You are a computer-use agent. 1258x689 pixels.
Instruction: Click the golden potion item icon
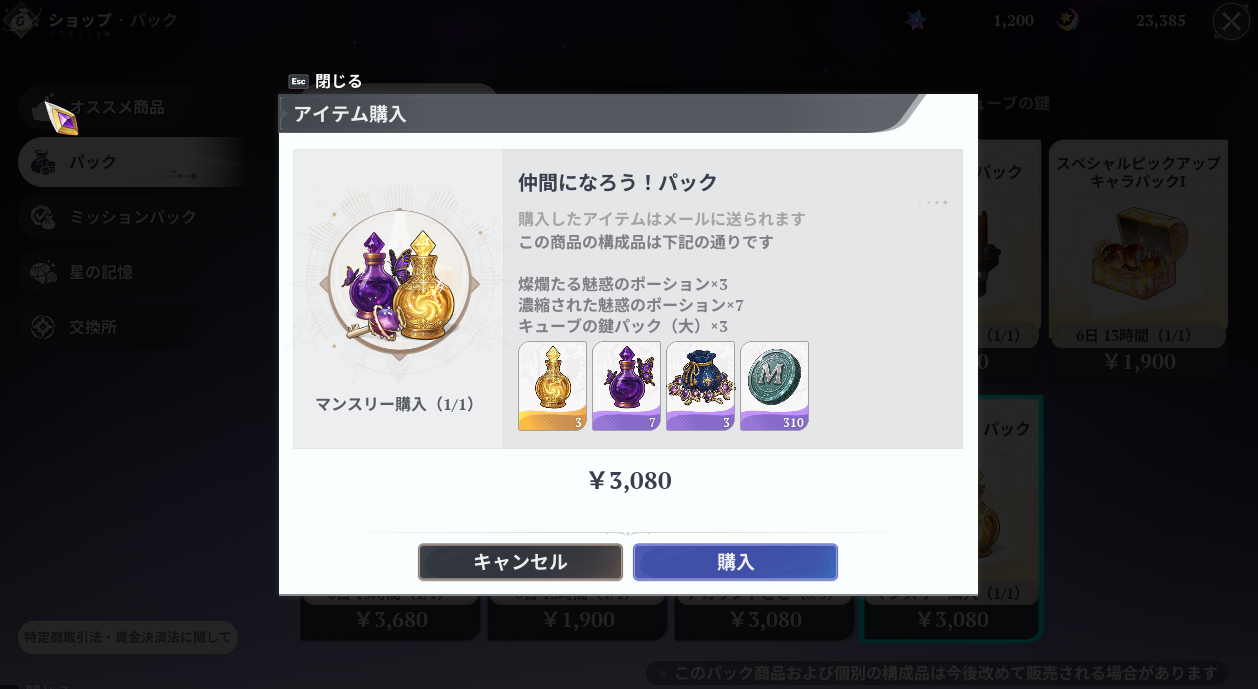(x=552, y=386)
